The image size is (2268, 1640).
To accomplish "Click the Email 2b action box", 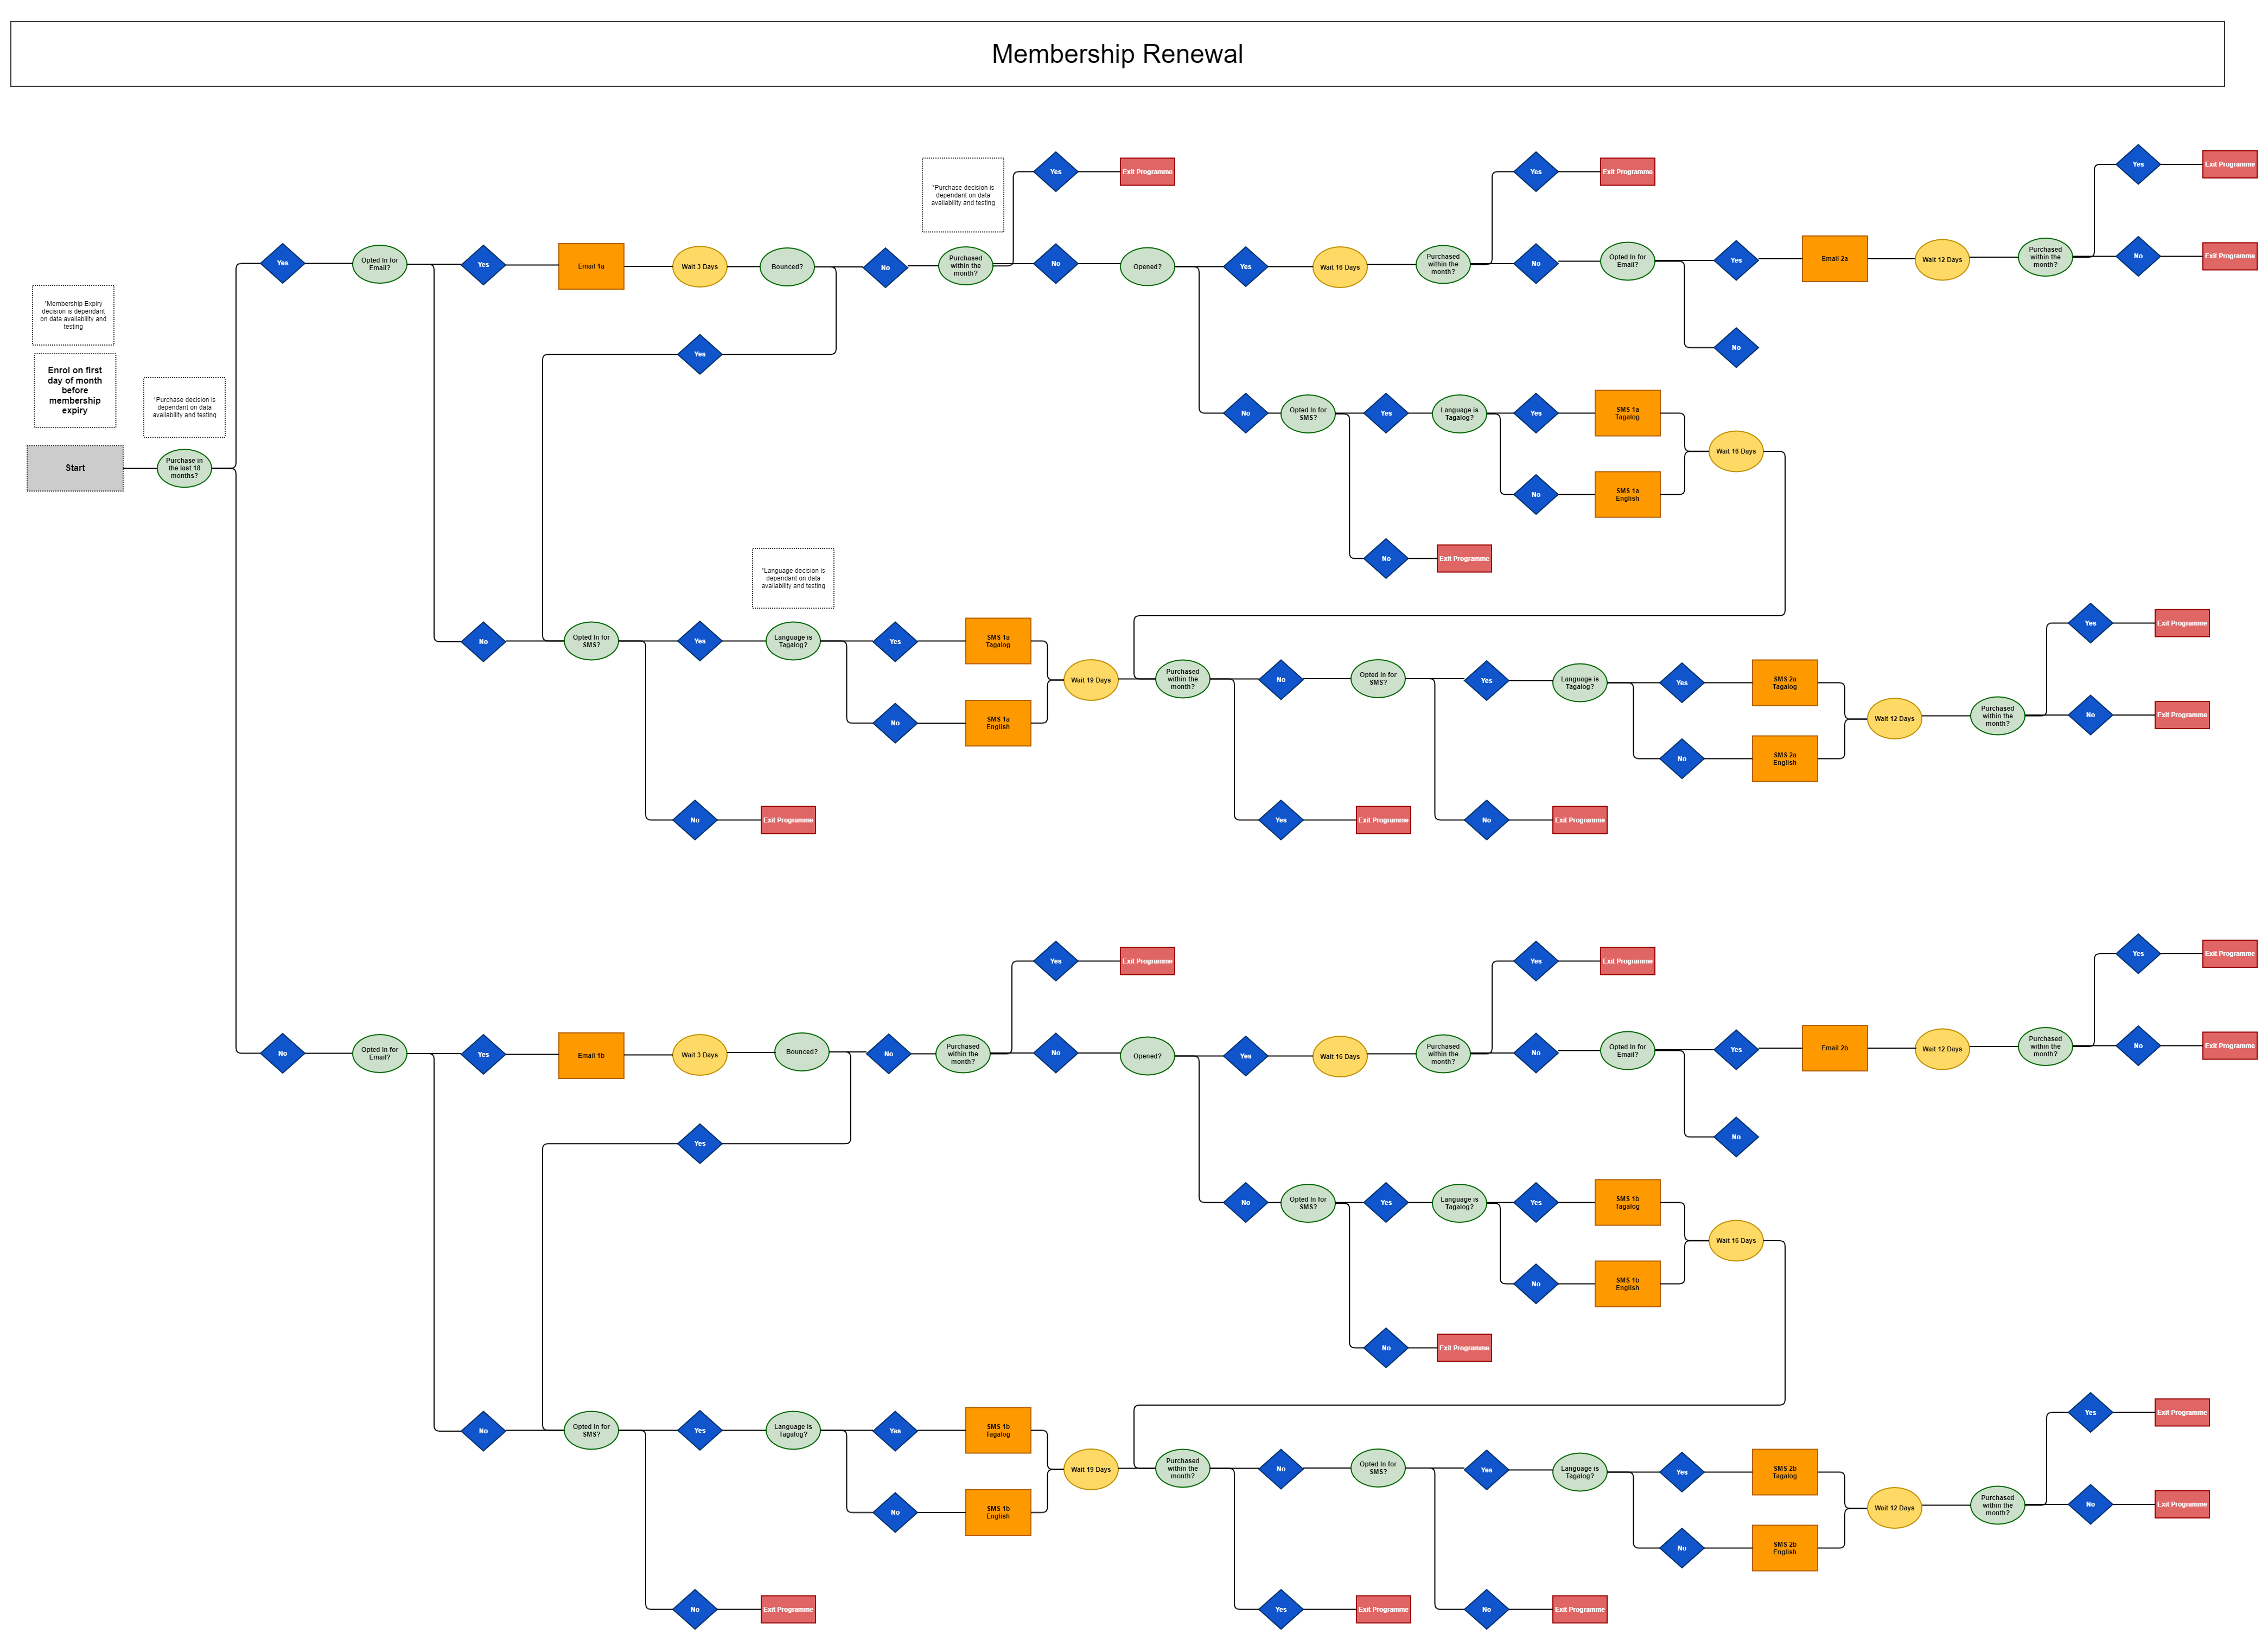I will coord(1834,1048).
